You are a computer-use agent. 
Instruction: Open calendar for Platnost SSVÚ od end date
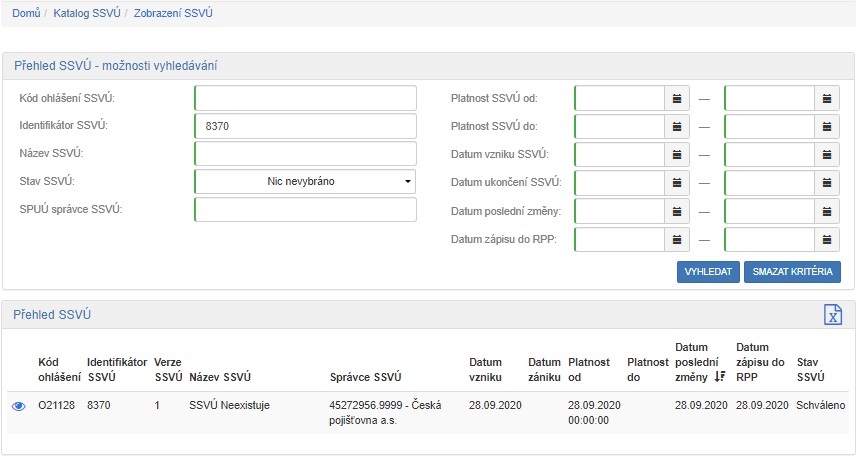pos(827,98)
